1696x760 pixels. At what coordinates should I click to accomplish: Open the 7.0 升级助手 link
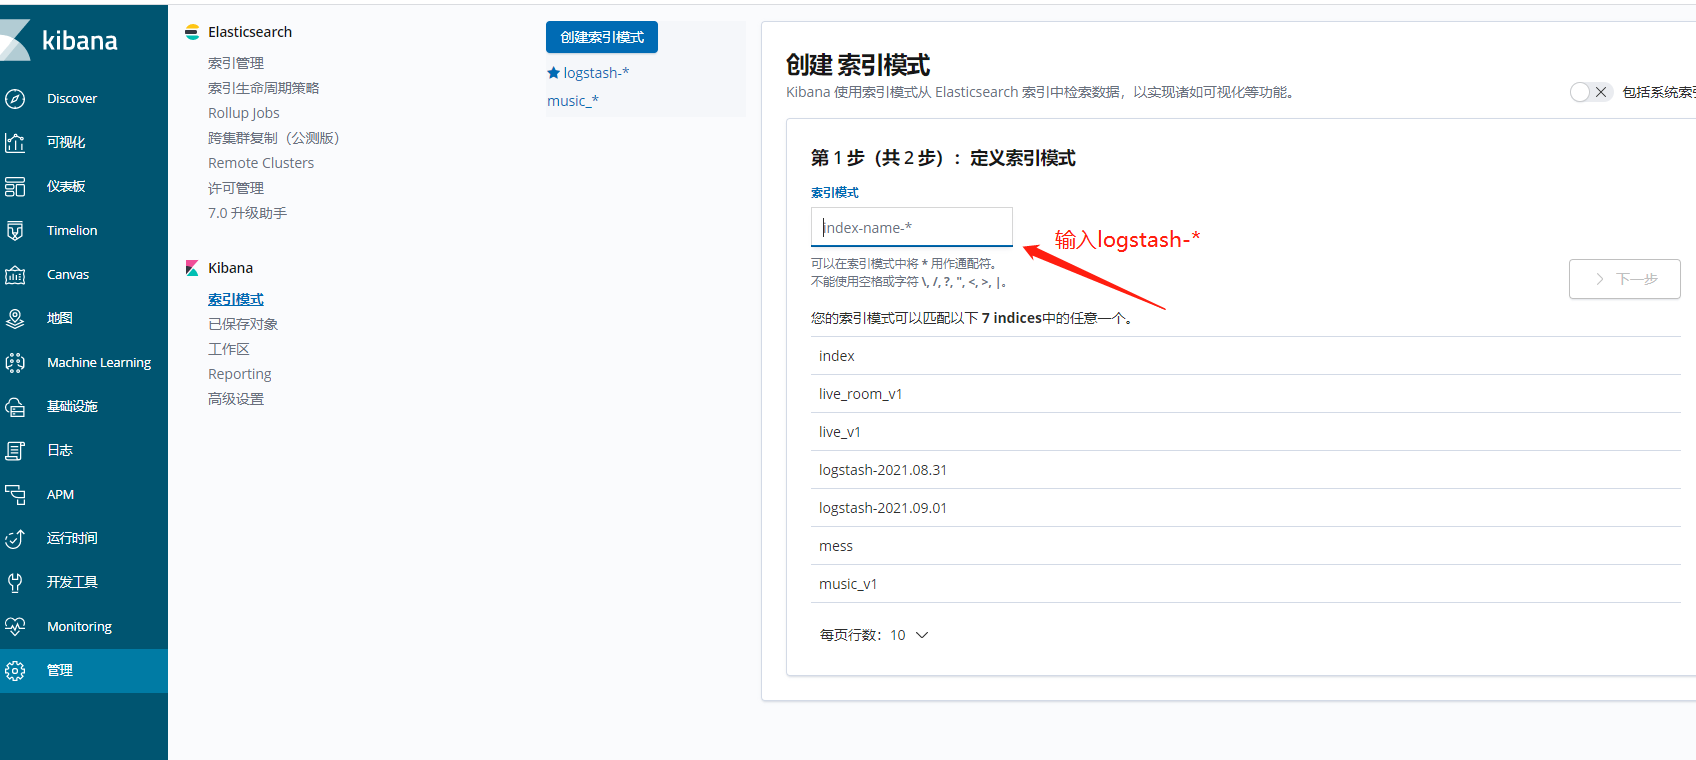[x=247, y=213]
